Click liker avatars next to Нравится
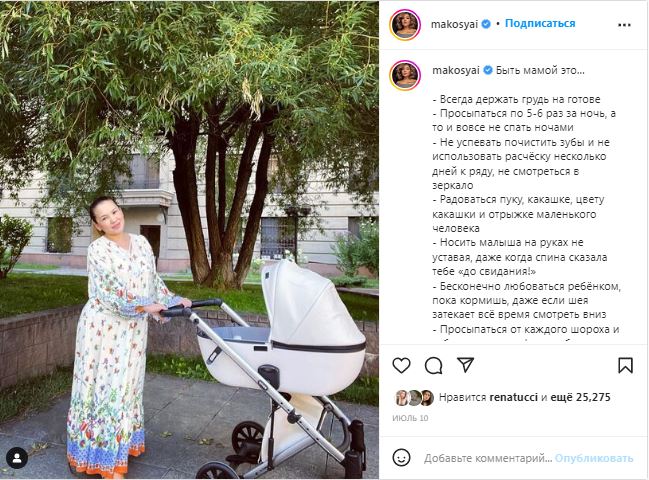This screenshot has height=480, width=649. pos(414,398)
